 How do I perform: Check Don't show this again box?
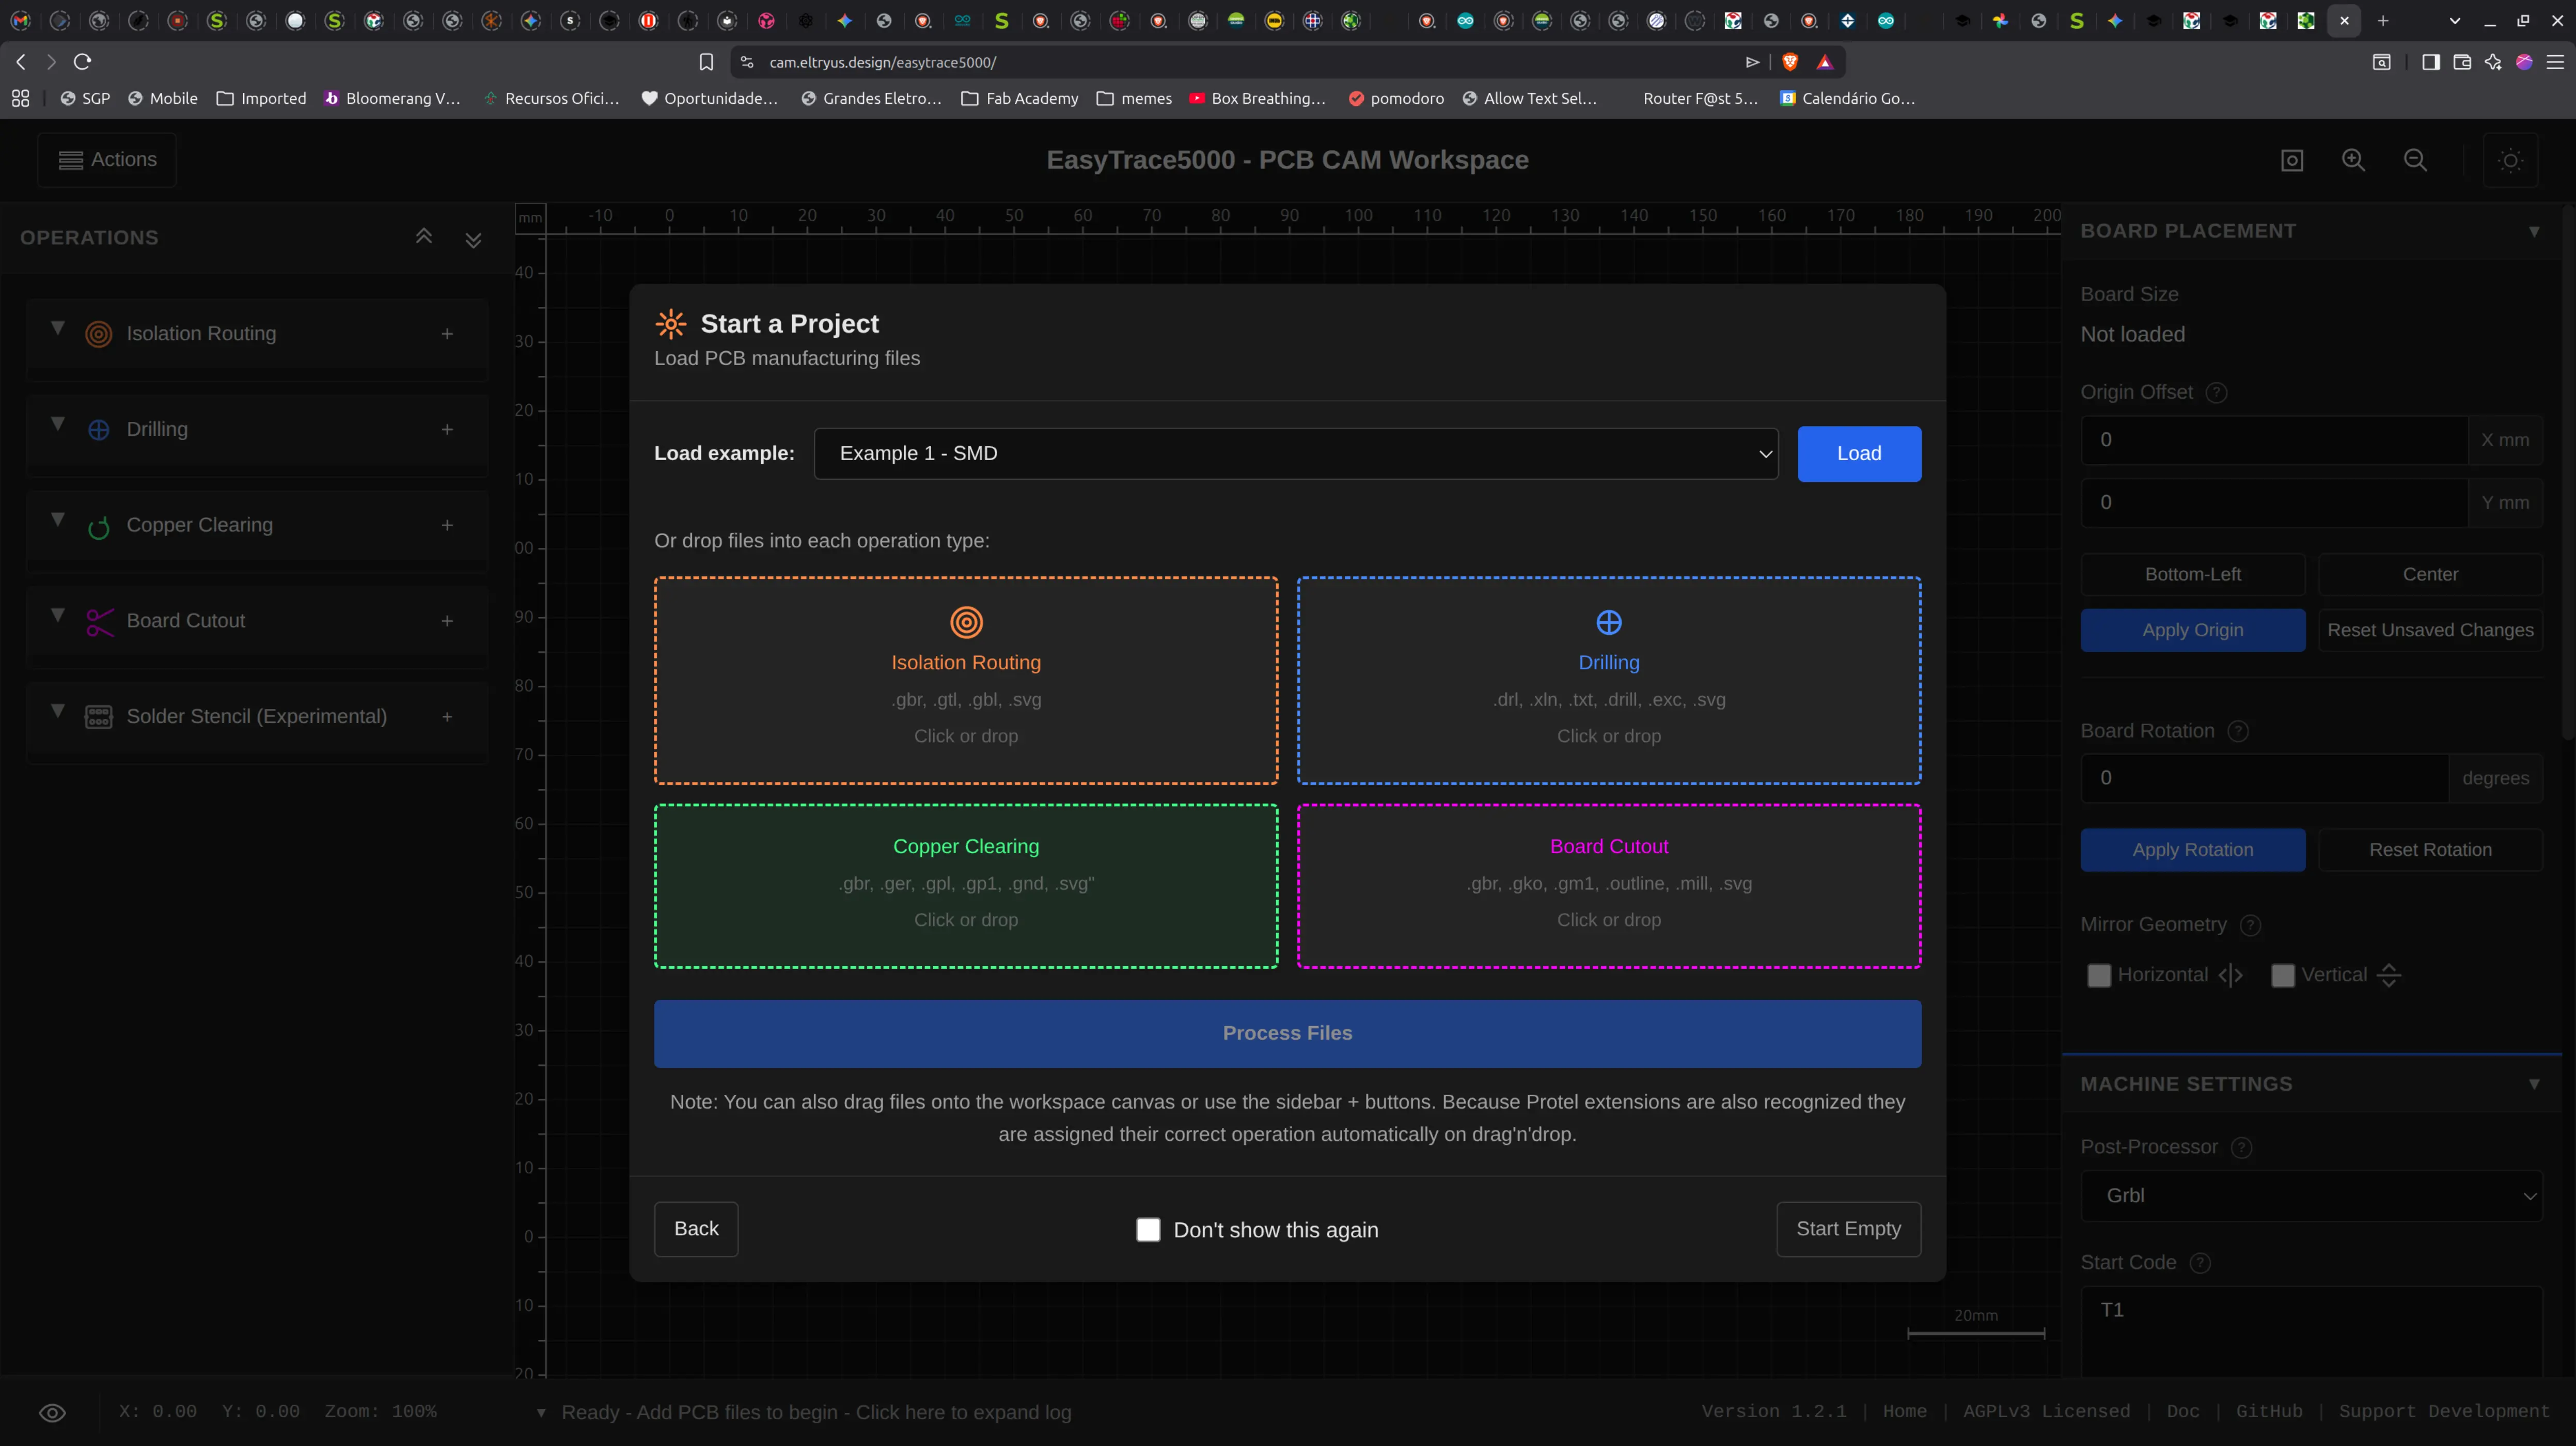point(1148,1229)
